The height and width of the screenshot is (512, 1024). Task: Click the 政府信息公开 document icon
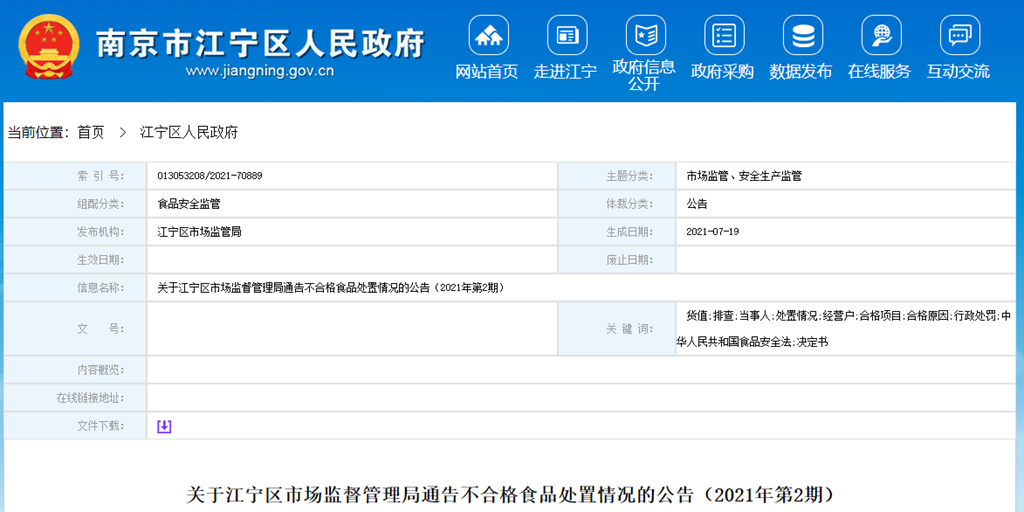[645, 35]
